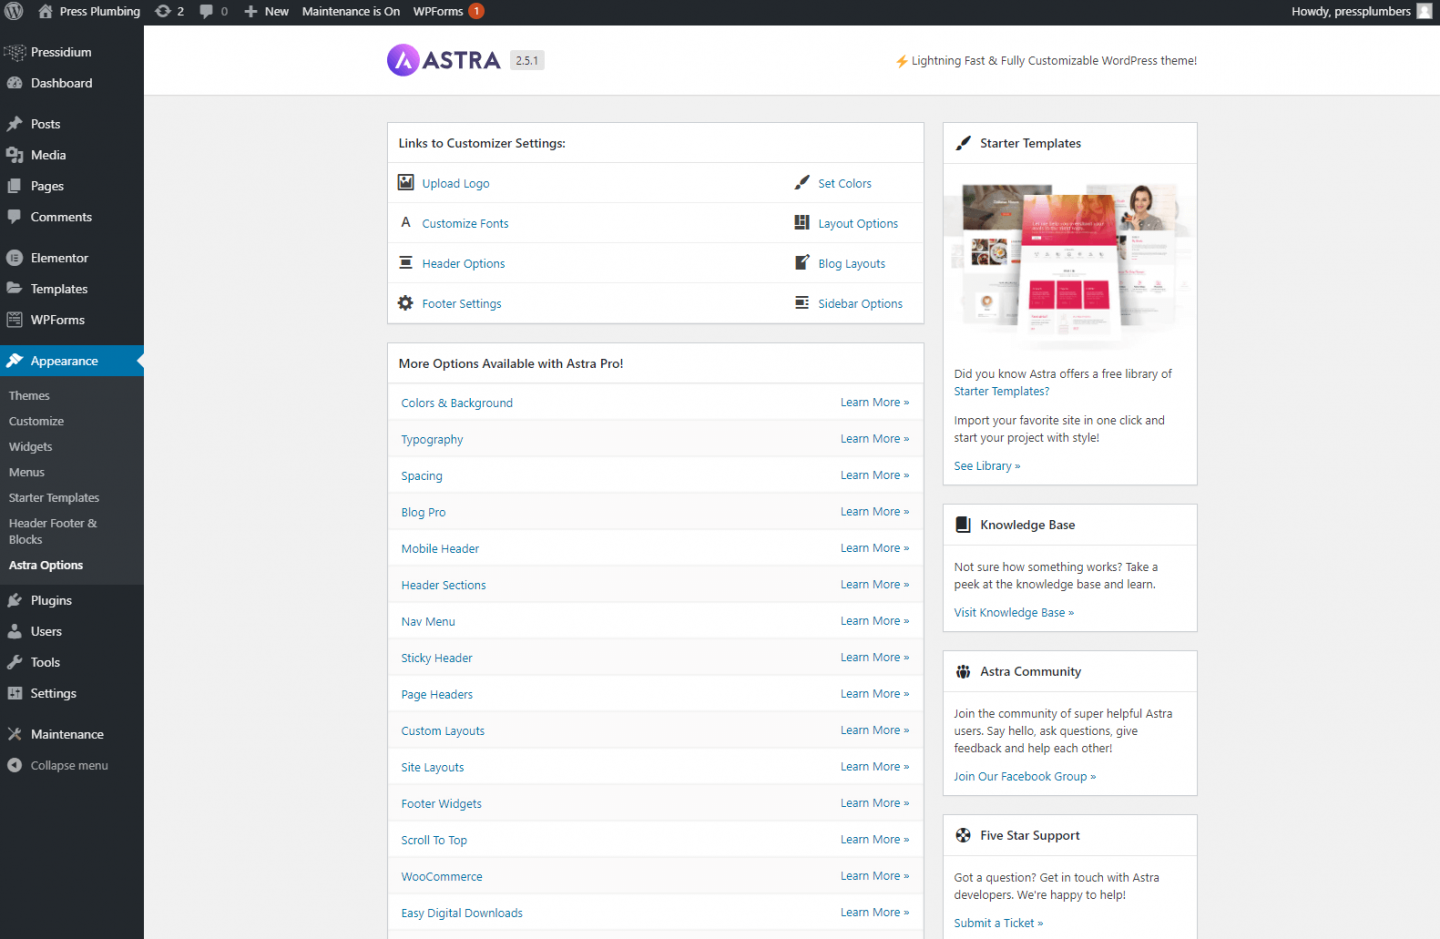Click the WordPress logo icon in admin bar

pyautogui.click(x=14, y=11)
